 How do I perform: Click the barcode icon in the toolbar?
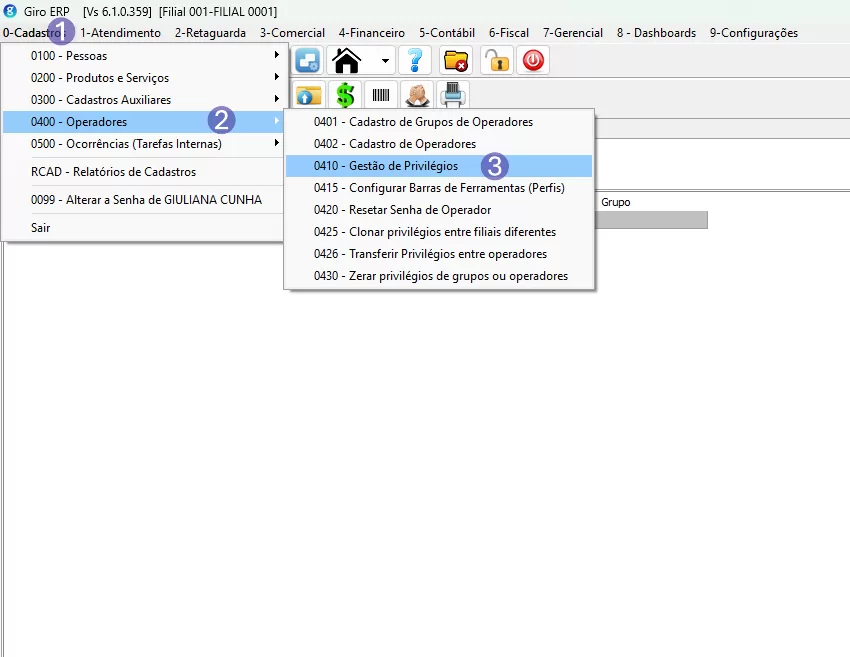[381, 96]
